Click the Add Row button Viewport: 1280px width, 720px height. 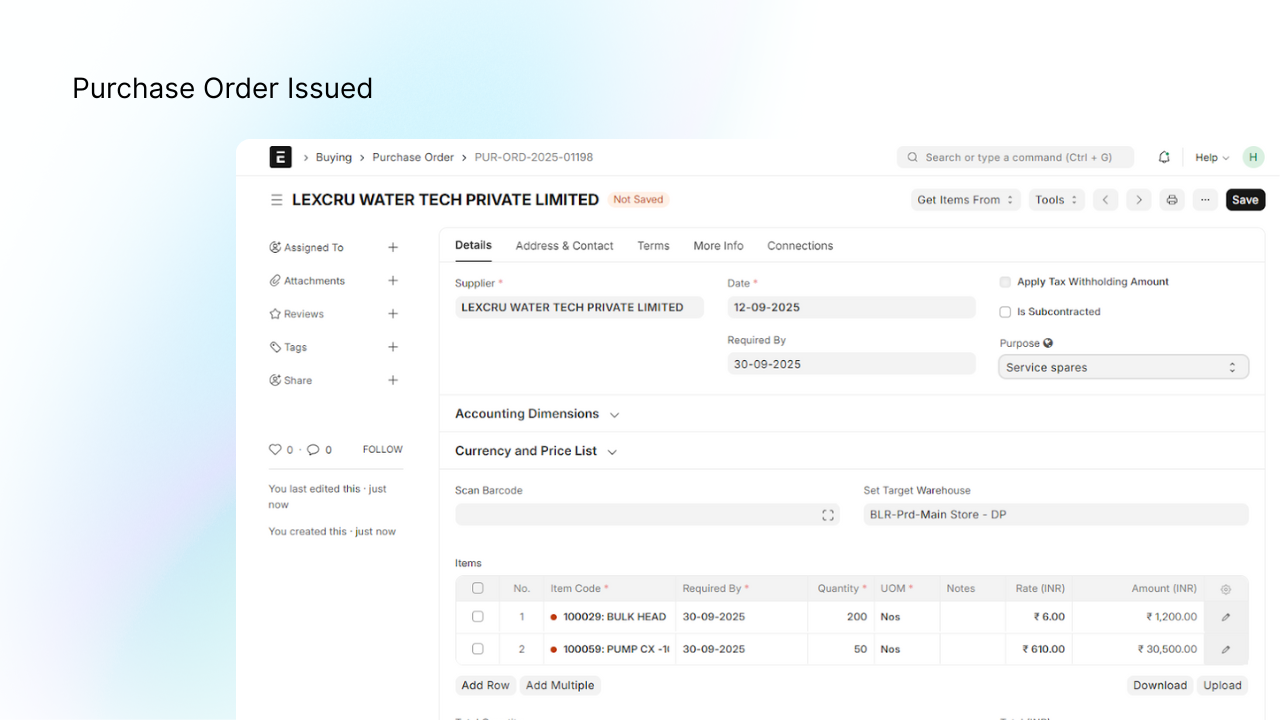click(485, 685)
